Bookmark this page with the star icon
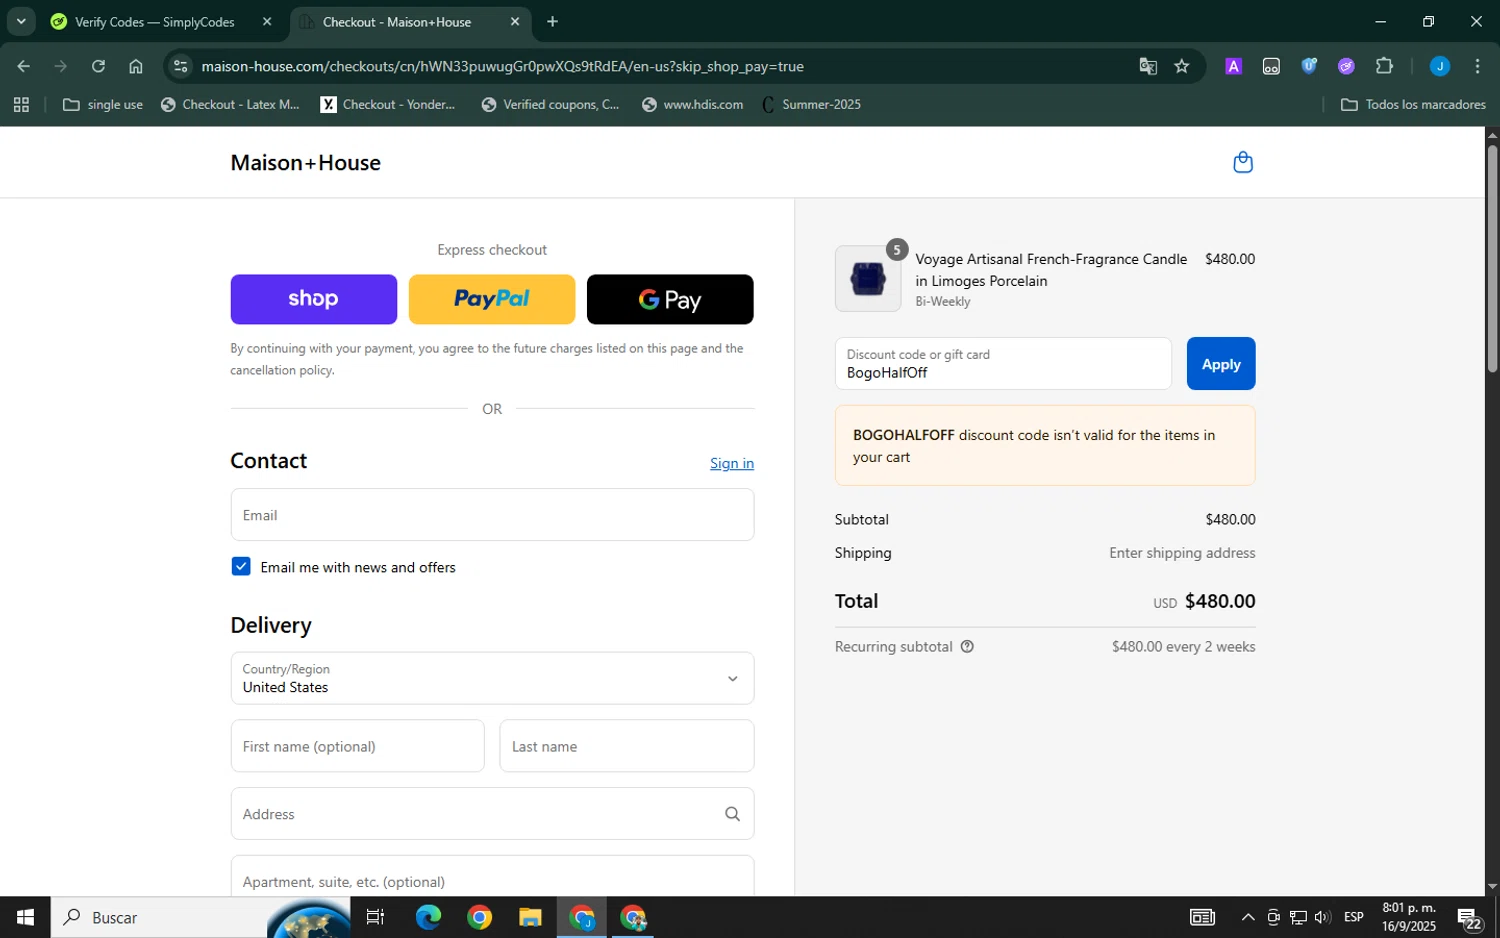The image size is (1500, 938). 1182,67
